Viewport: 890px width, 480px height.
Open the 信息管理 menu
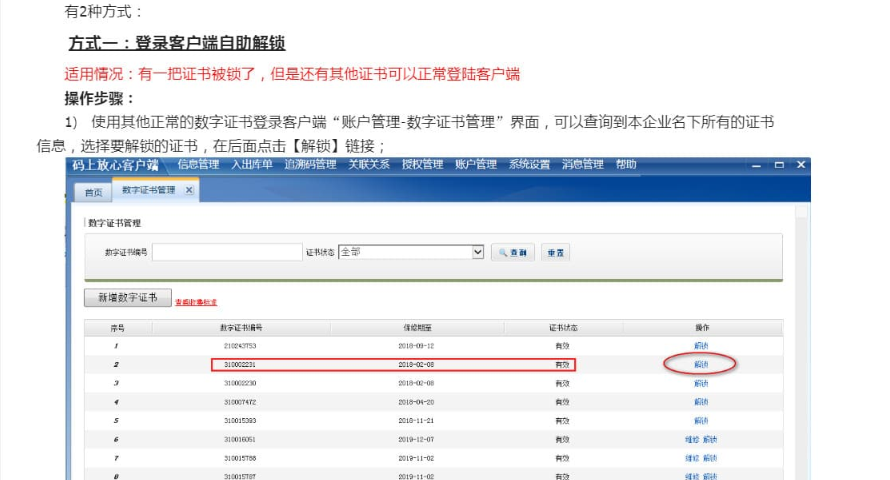point(198,165)
